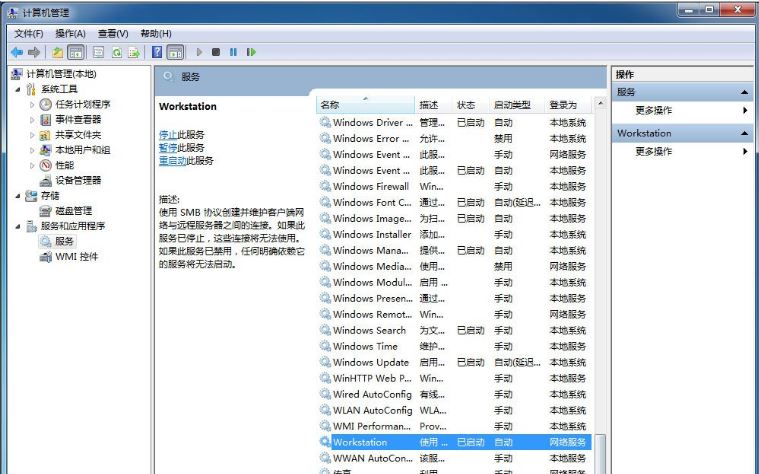Select 设备管理器 in the tree
The image size is (759, 474).
point(78,181)
